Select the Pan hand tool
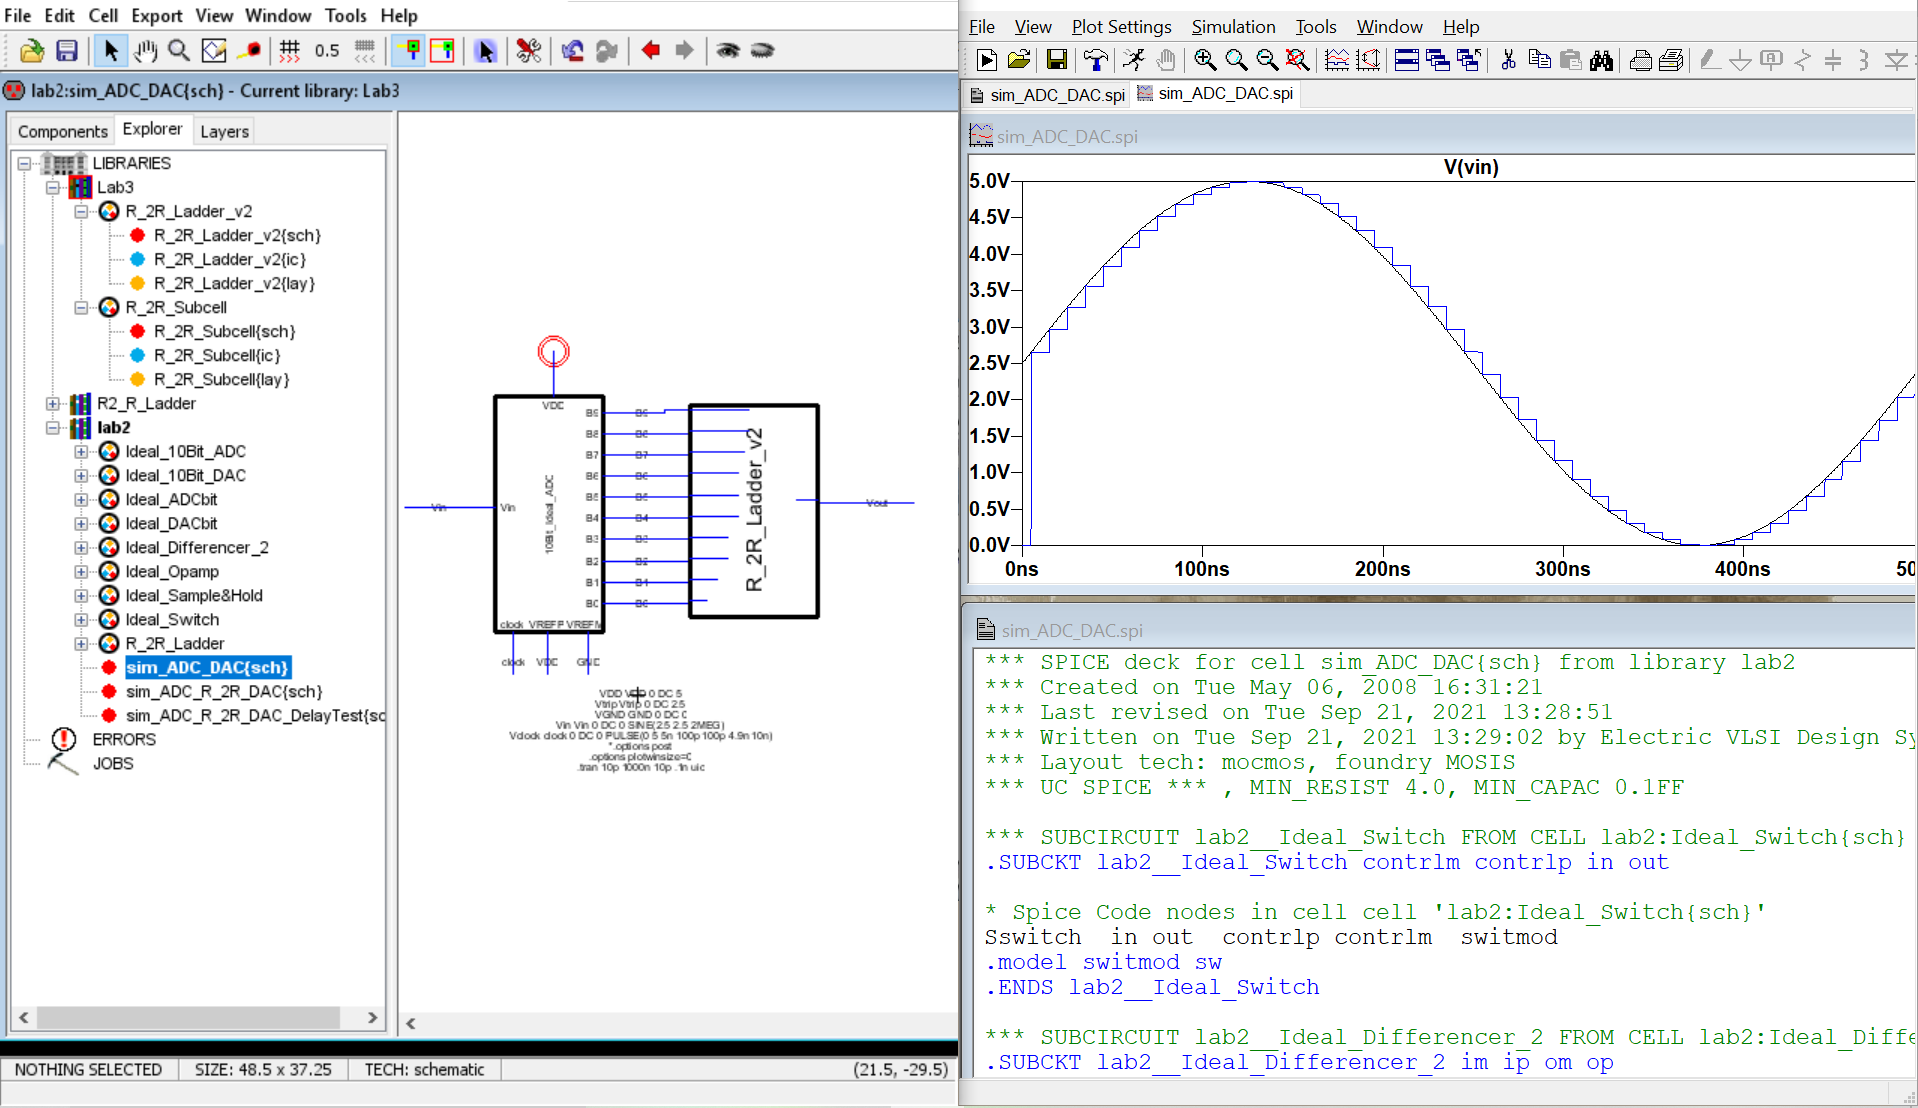The height and width of the screenshot is (1108, 1918). coord(146,51)
